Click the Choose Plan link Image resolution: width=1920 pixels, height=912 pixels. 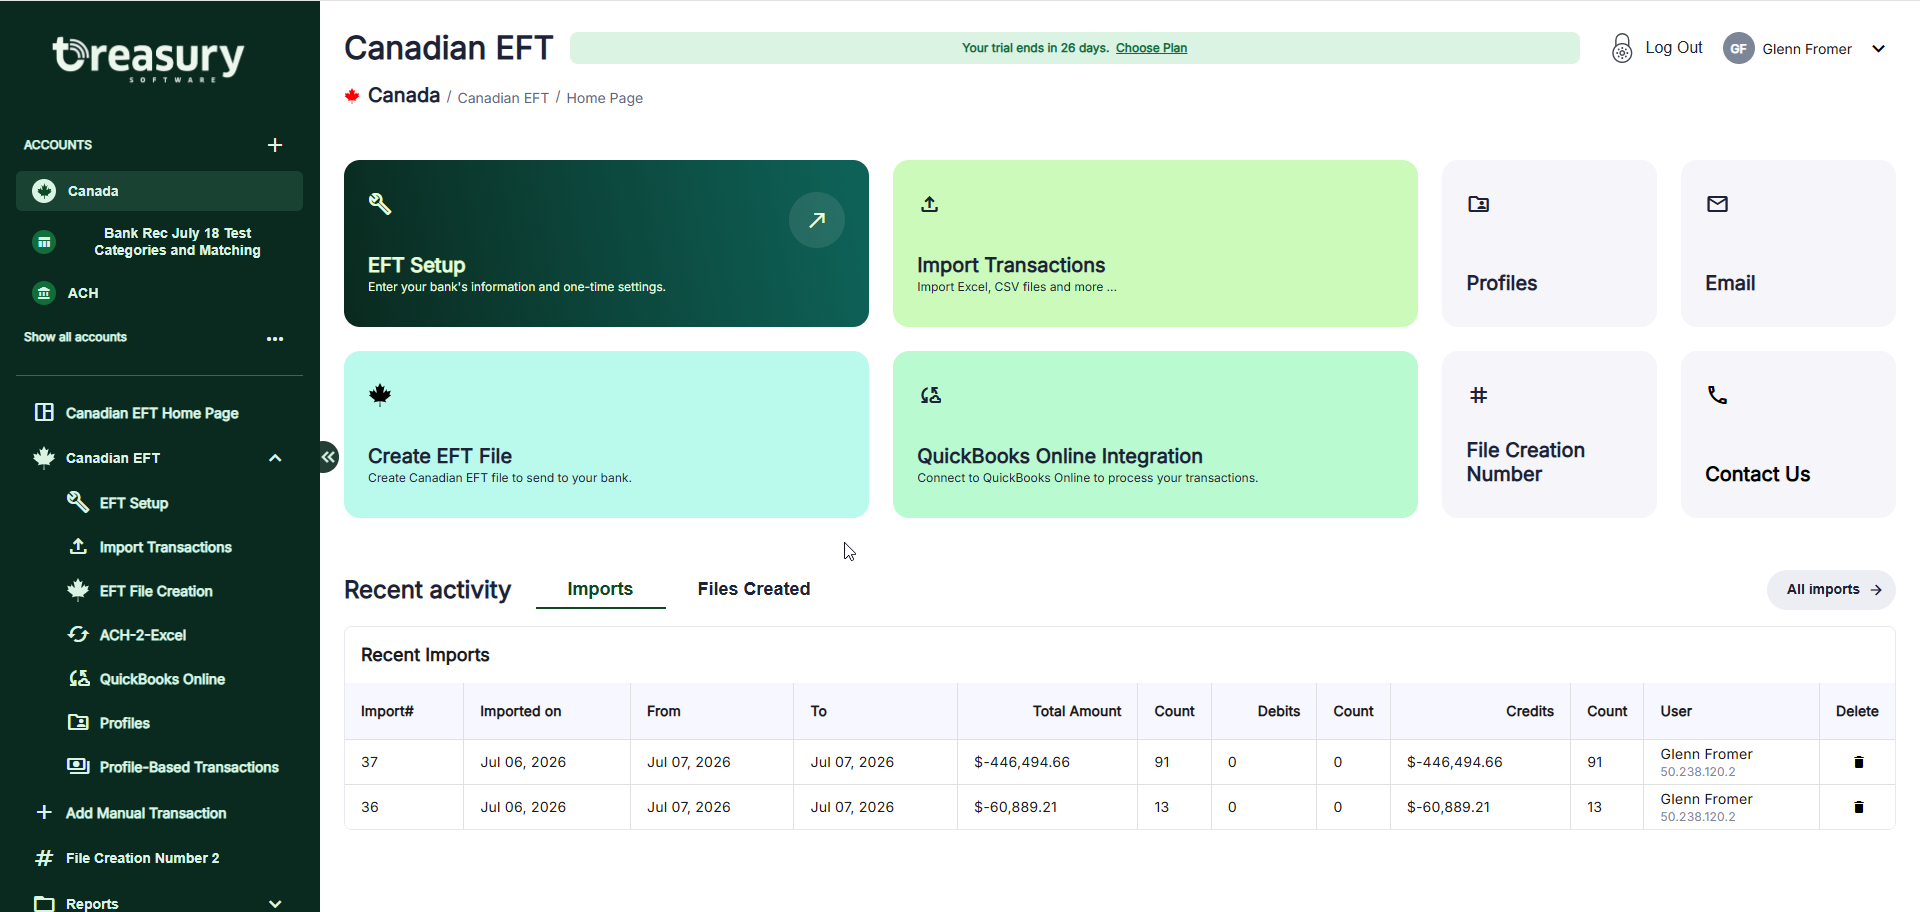[1151, 48]
